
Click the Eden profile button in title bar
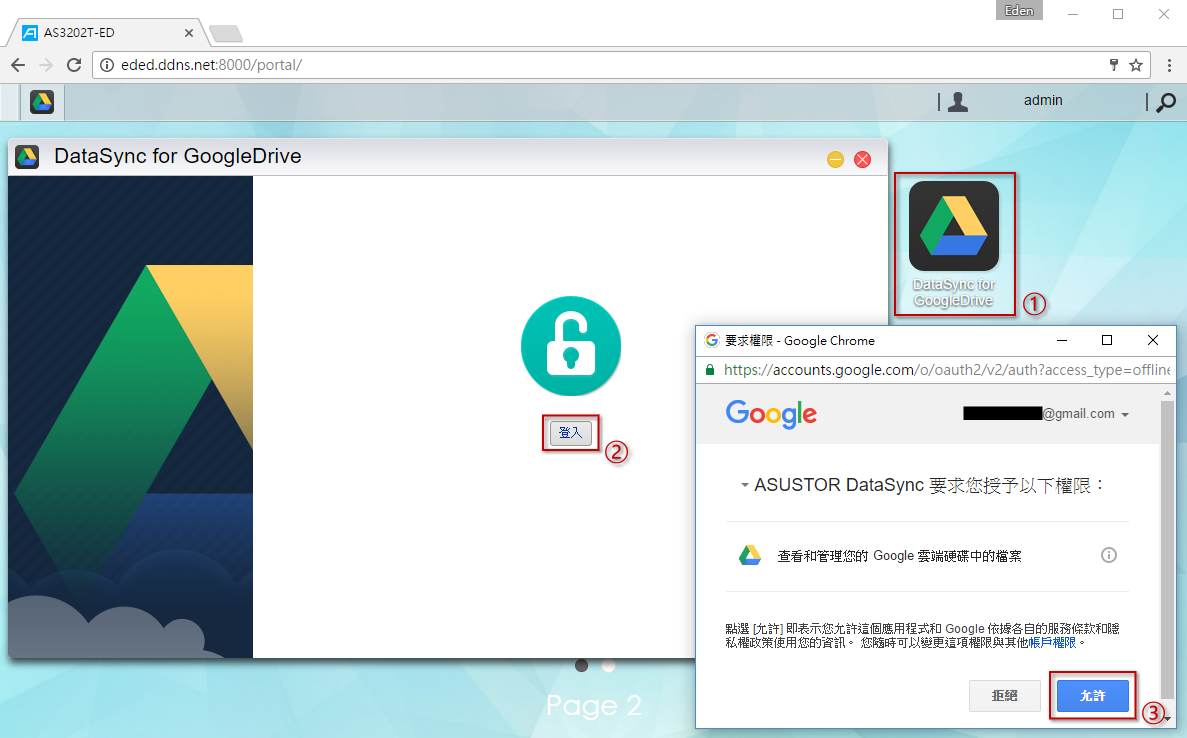[x=1019, y=10]
